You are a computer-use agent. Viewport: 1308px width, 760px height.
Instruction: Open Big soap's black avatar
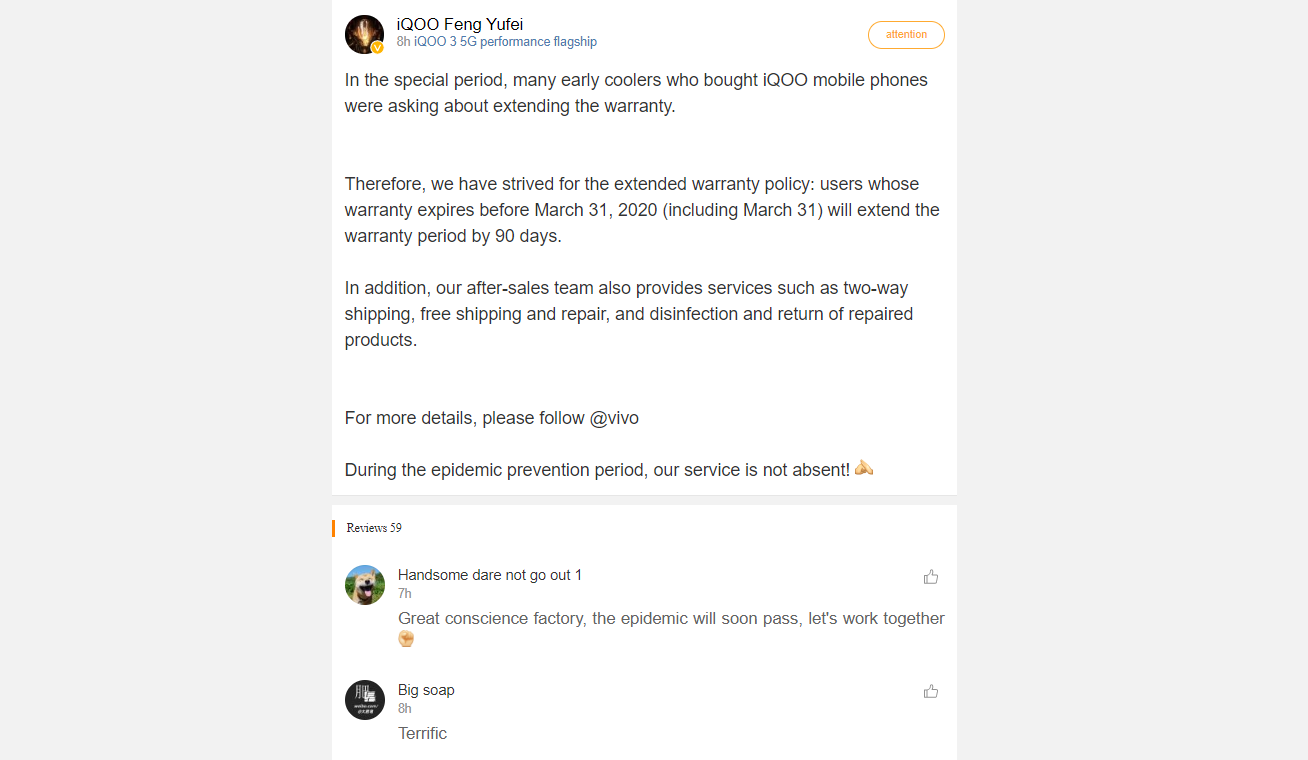pos(365,699)
